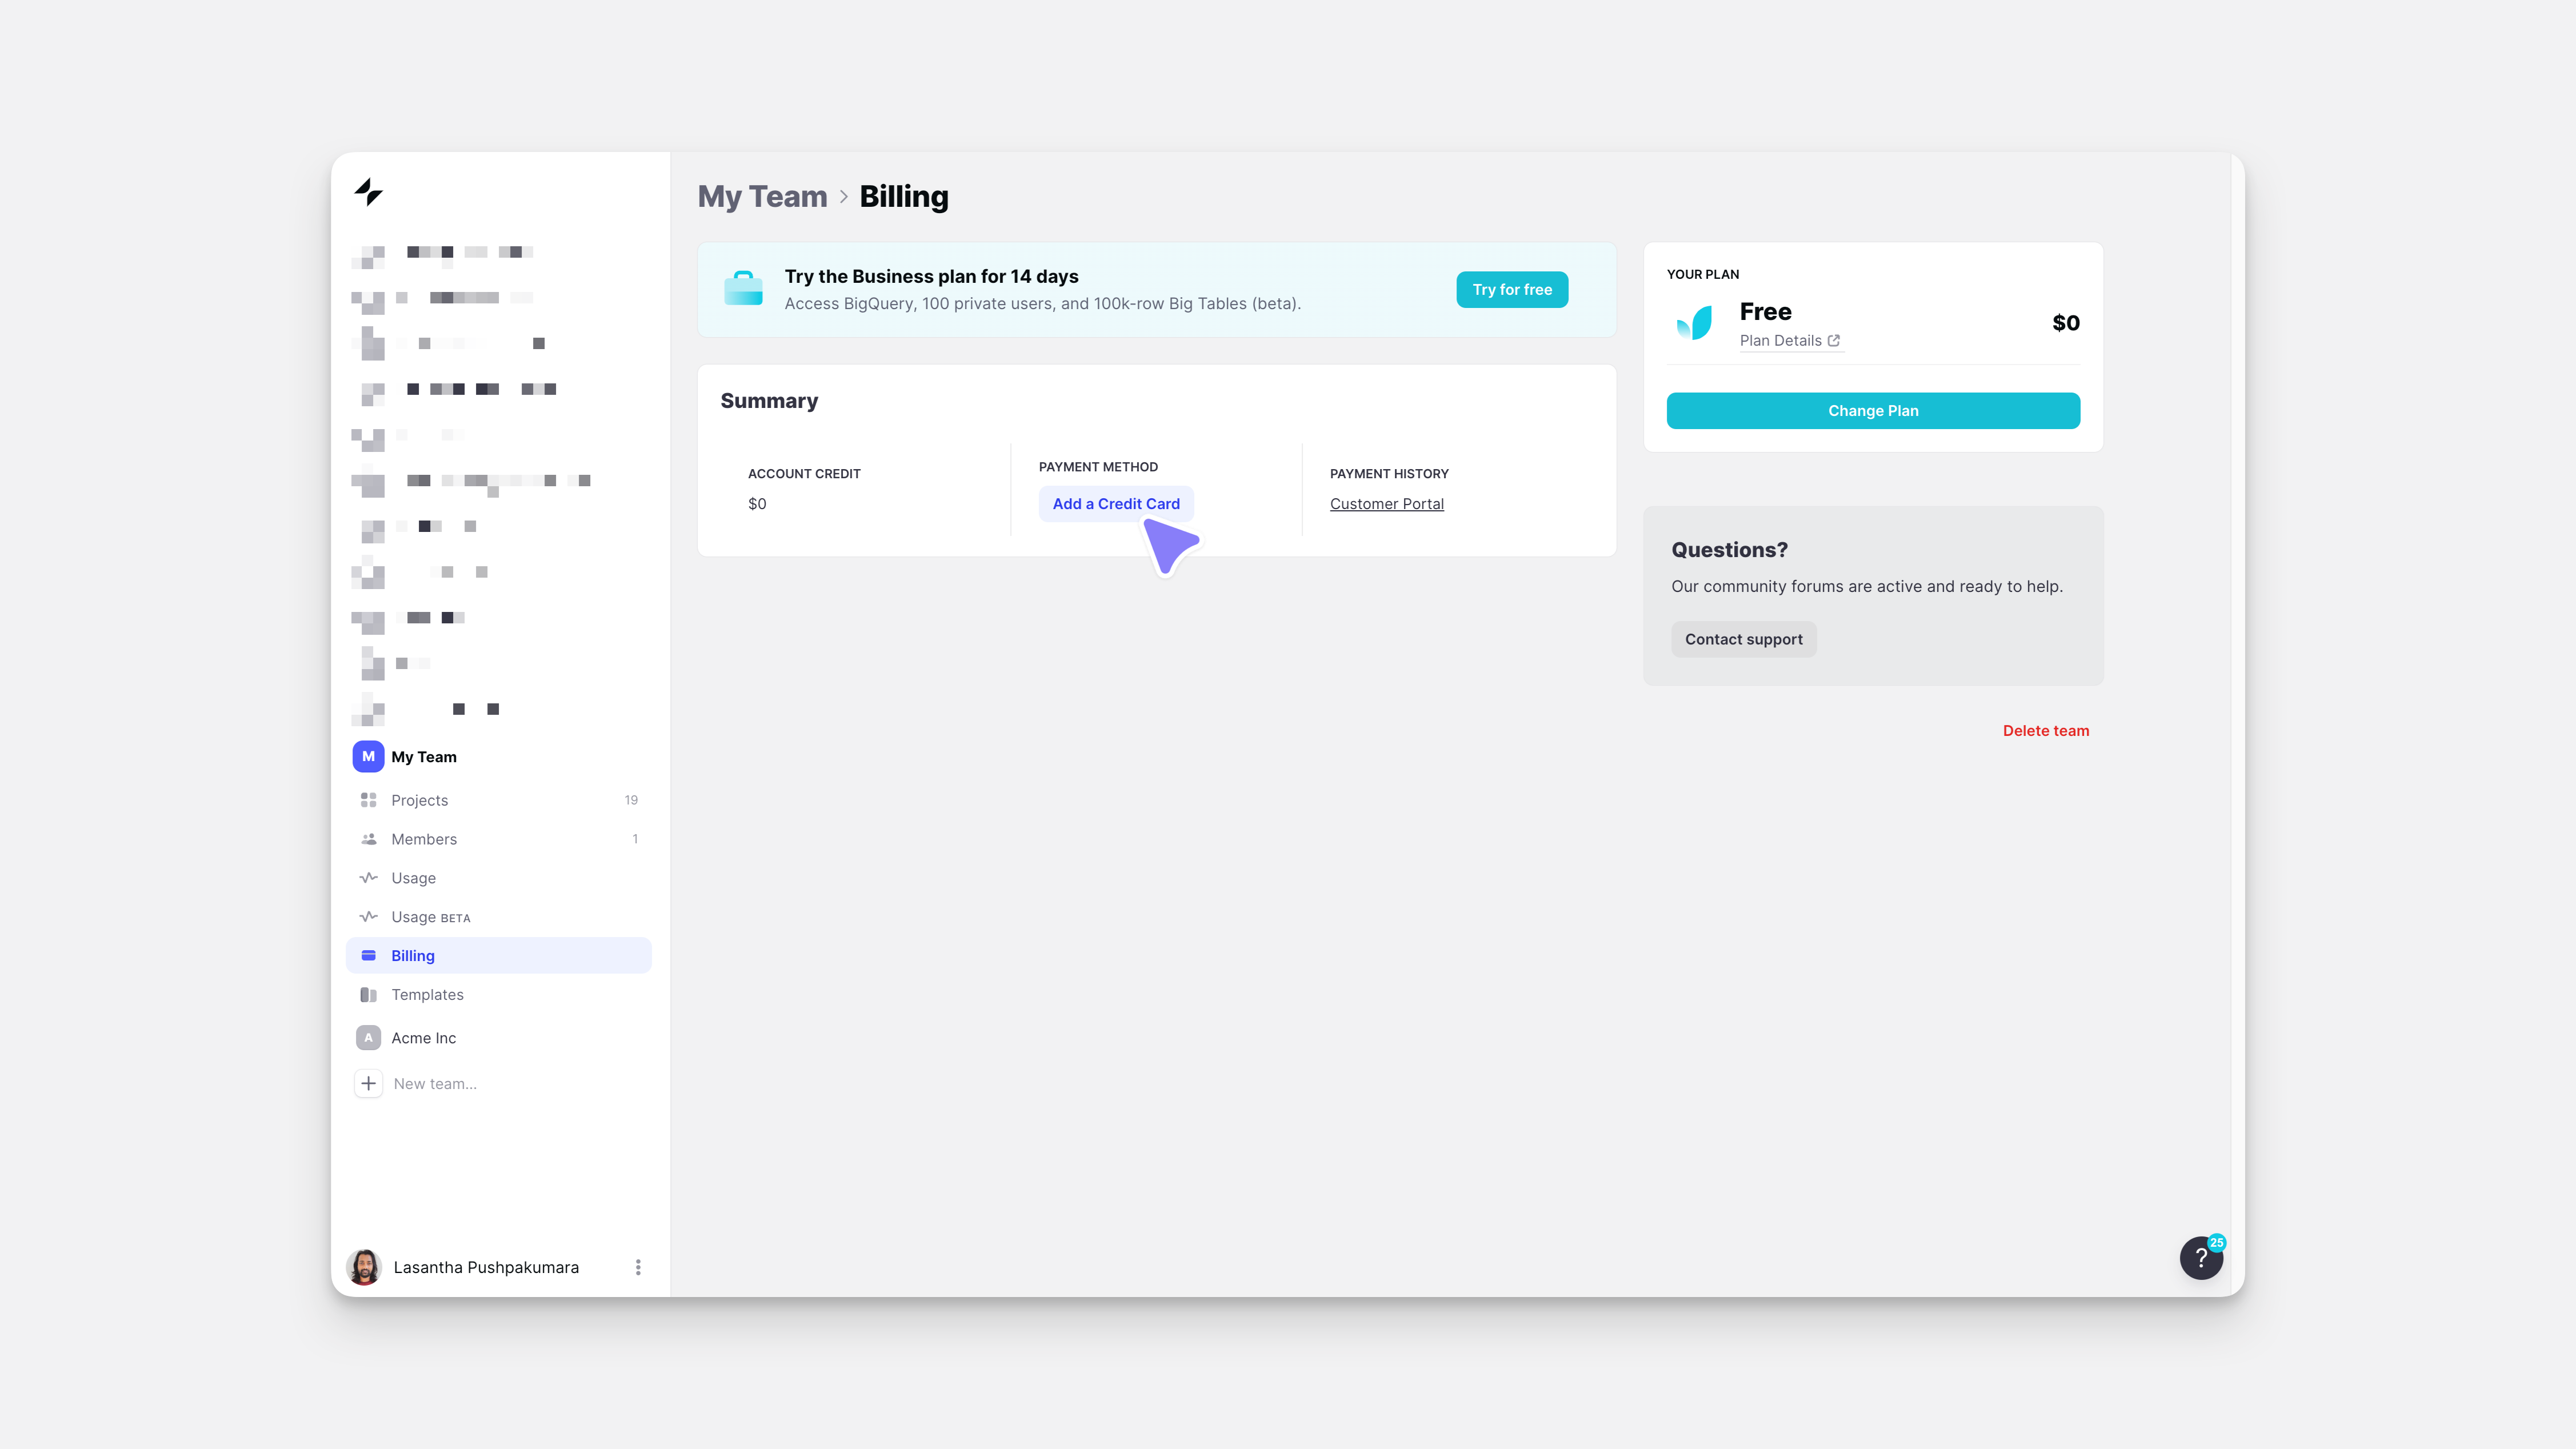The image size is (2576, 1449).
Task: Click the external link icon beside Plan Details
Action: point(1833,340)
